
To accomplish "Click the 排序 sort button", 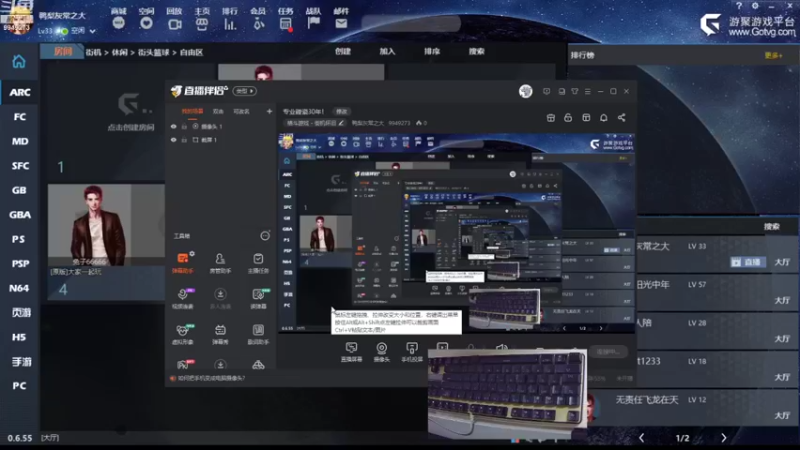I will click(x=432, y=52).
